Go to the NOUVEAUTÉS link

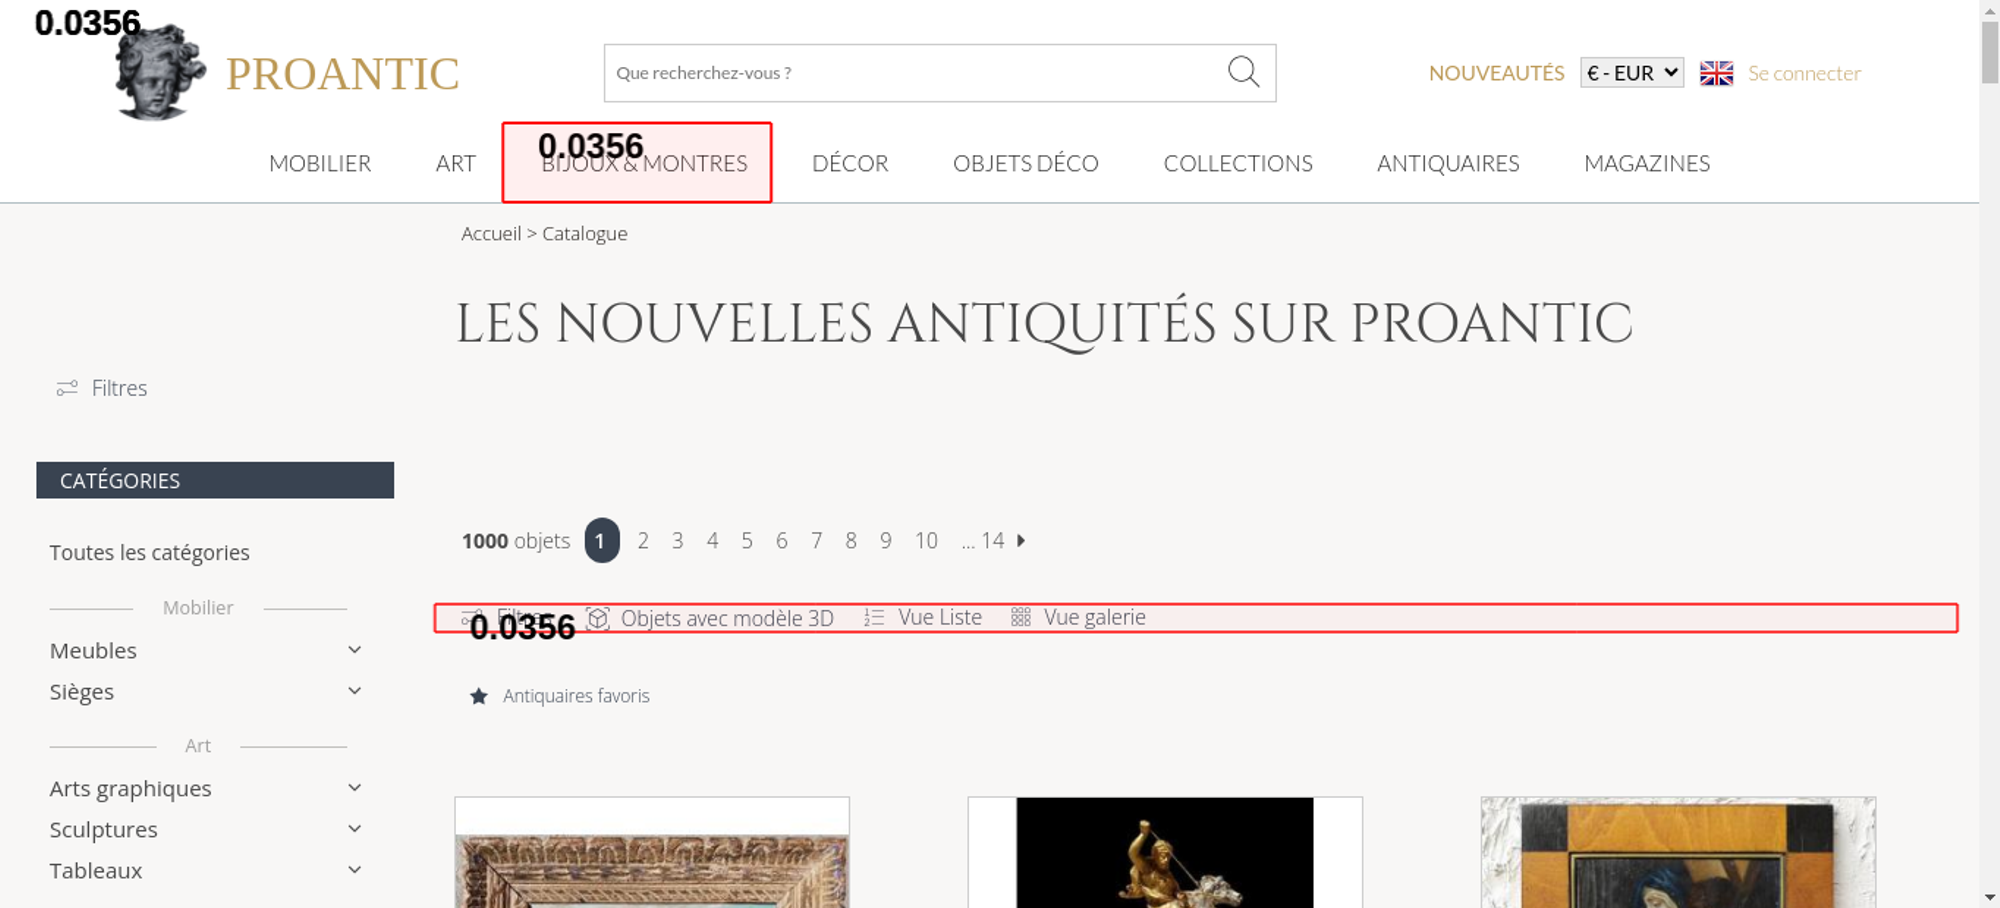1496,73
